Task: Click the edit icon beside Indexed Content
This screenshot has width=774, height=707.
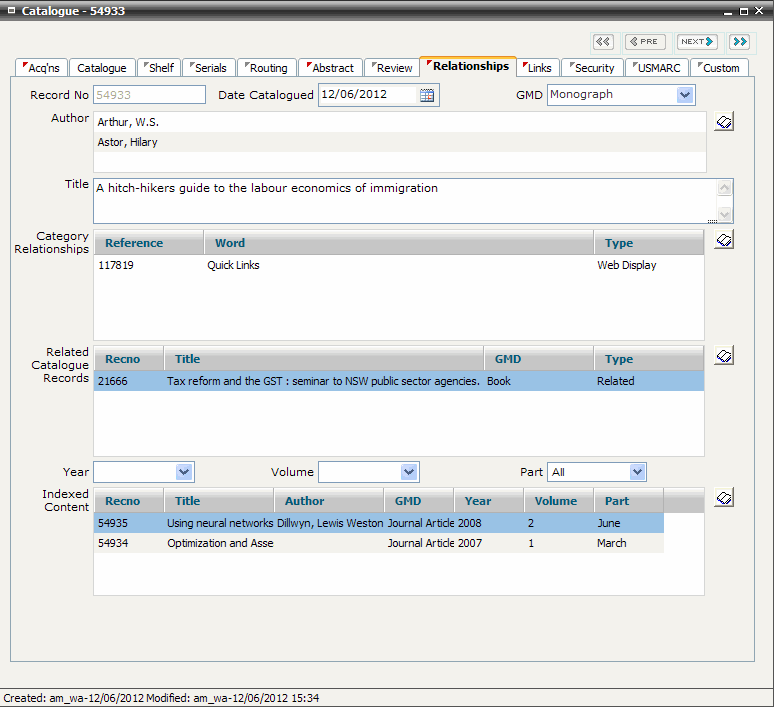Action: (x=725, y=498)
